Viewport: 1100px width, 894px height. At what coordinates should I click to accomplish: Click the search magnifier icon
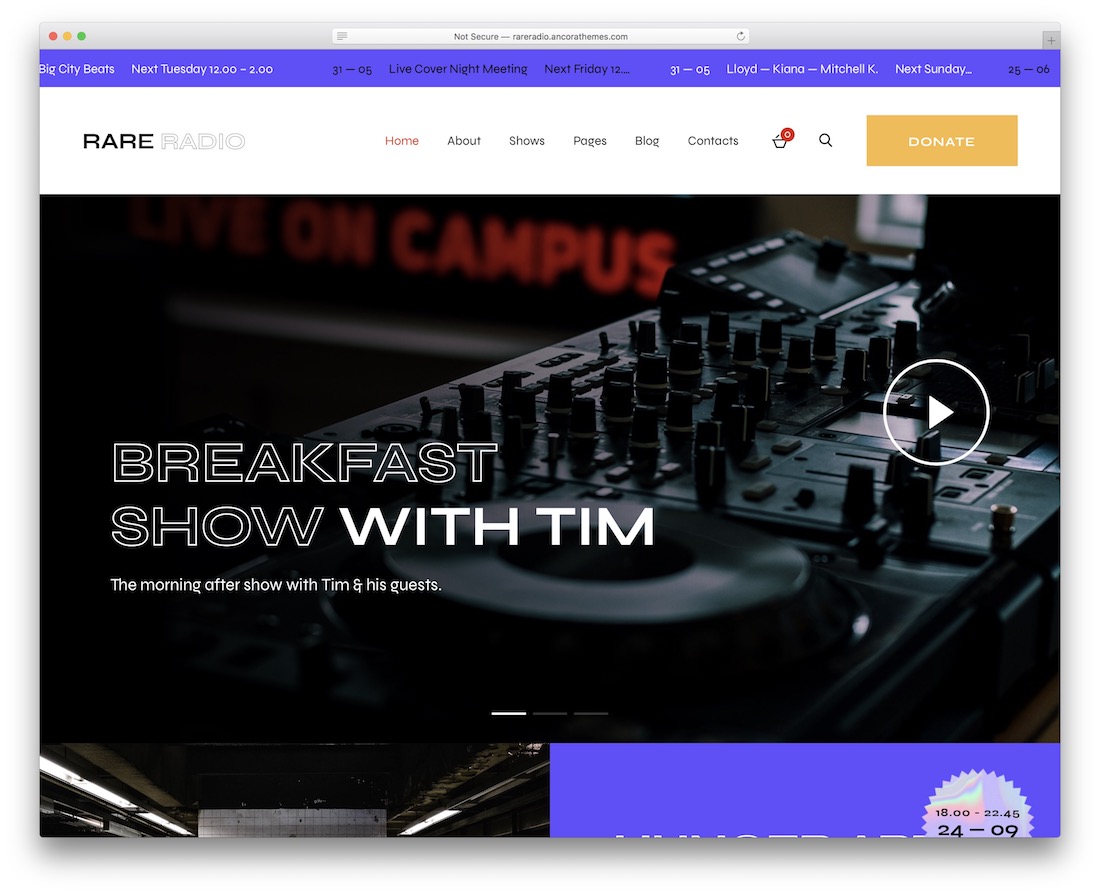tap(826, 140)
